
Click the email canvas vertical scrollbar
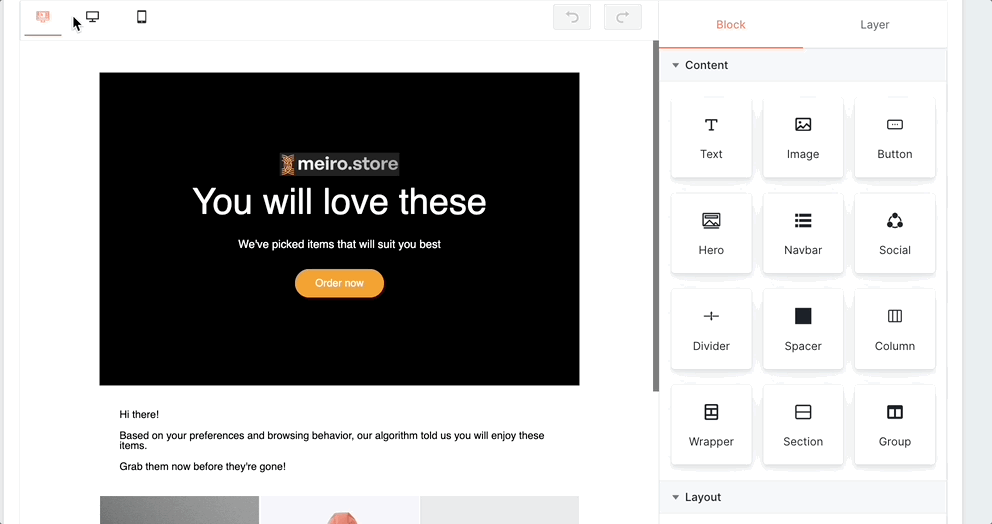[x=655, y=216]
